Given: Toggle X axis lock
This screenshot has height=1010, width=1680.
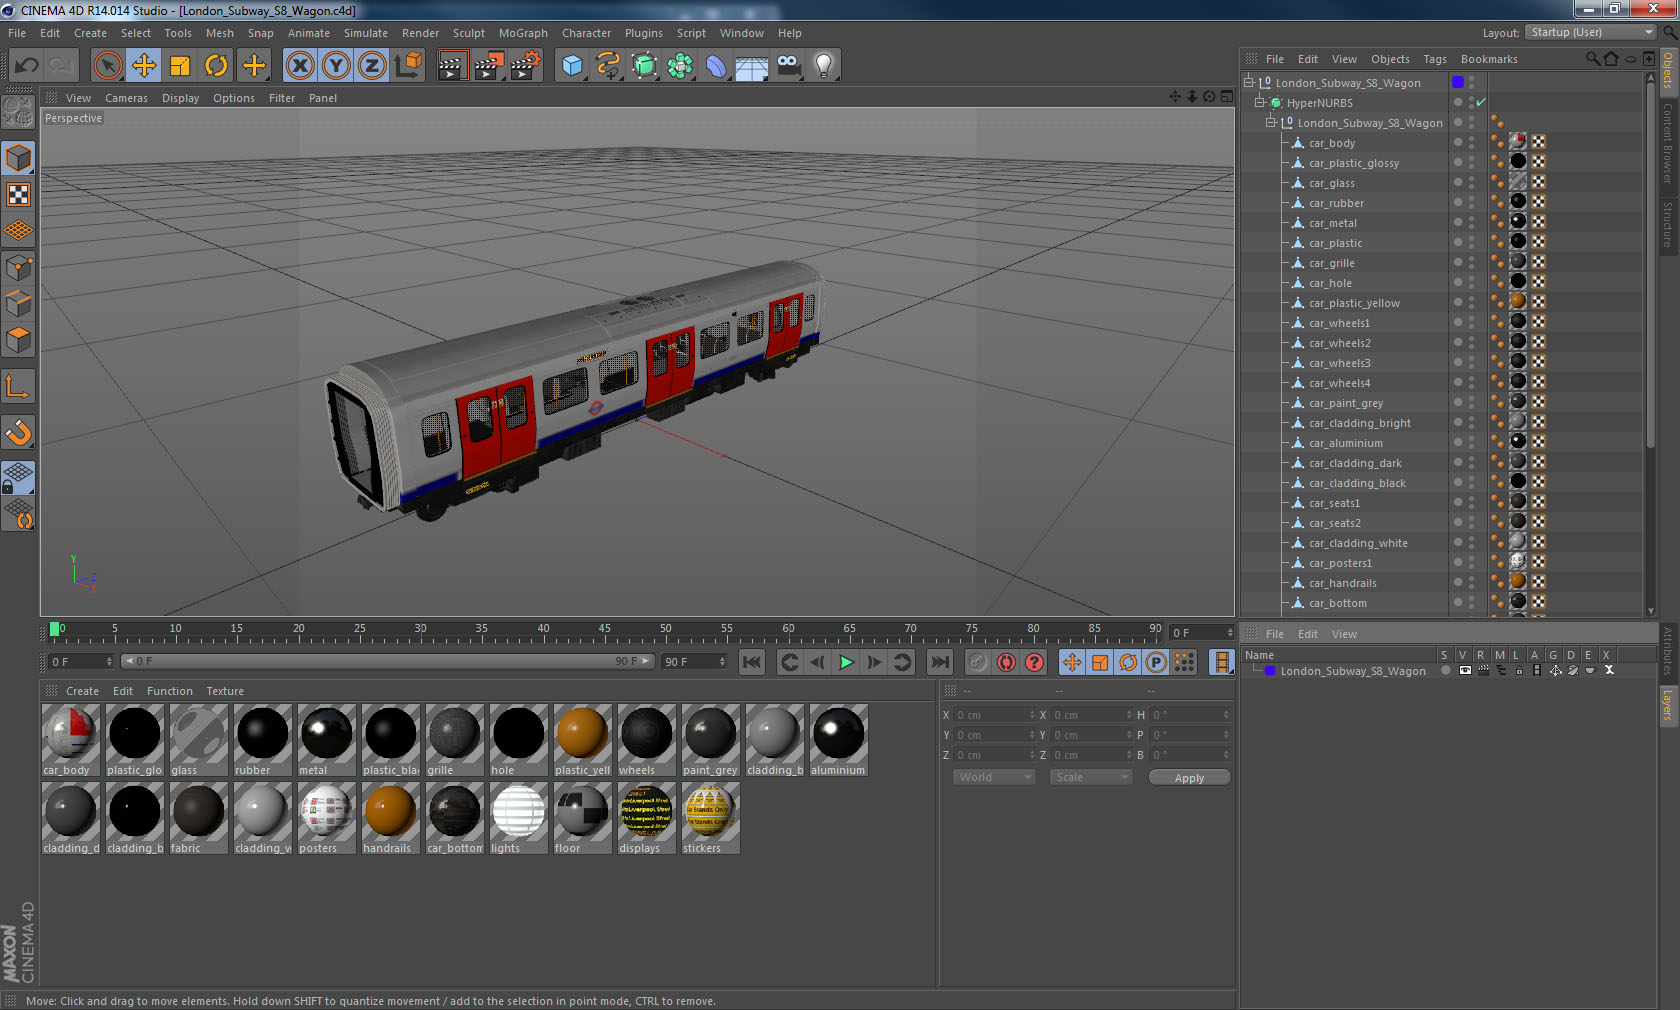Looking at the screenshot, I should point(299,66).
